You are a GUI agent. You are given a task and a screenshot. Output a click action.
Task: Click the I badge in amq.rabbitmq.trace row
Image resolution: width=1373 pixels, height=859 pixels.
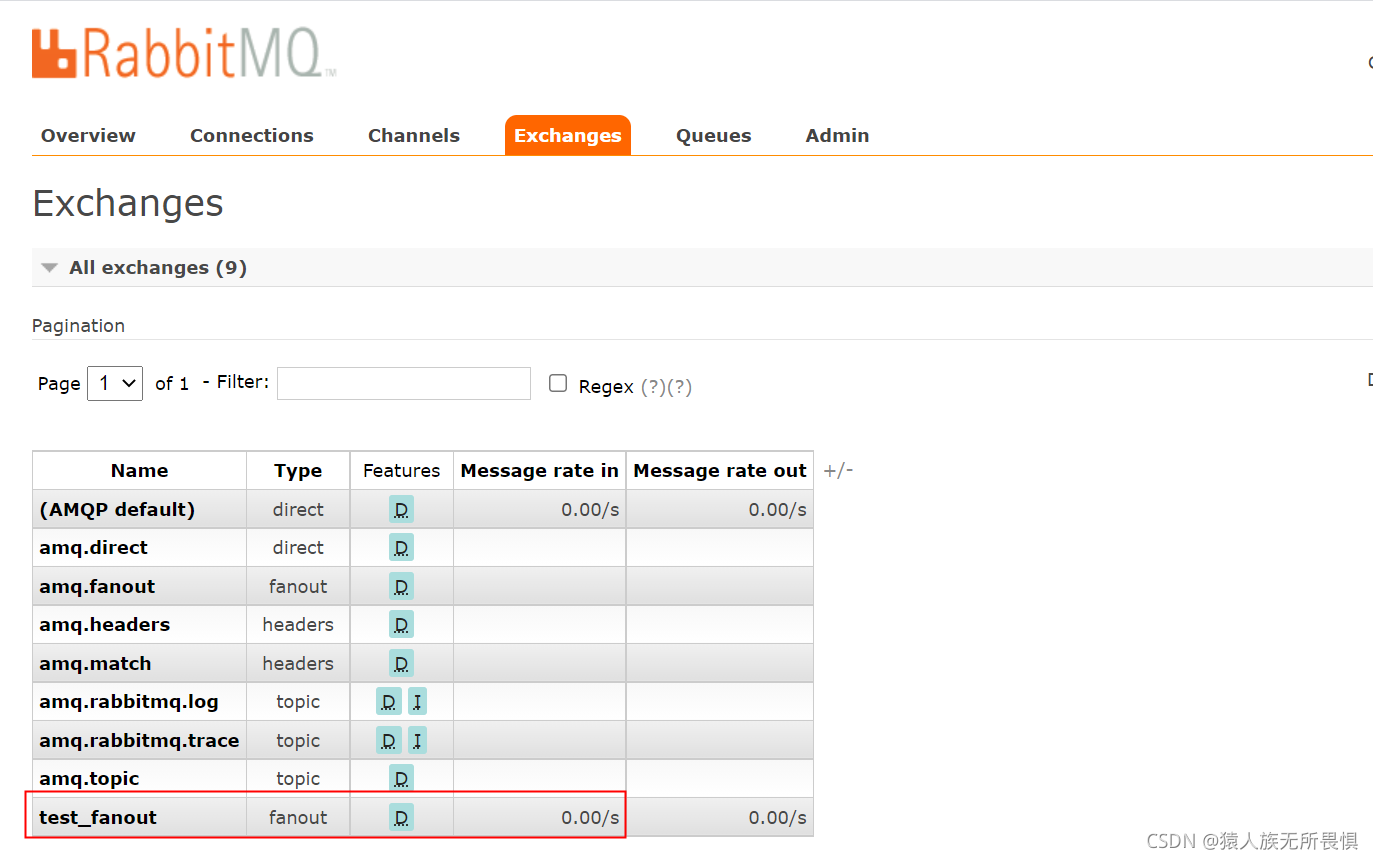point(417,740)
